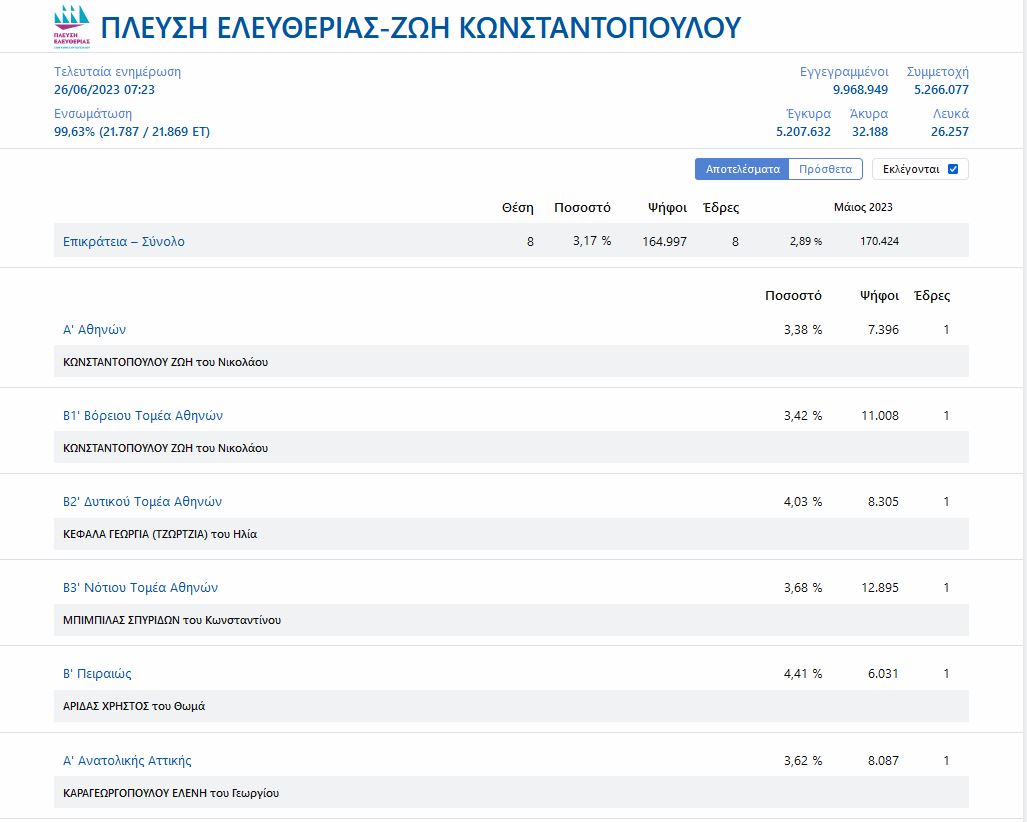Image resolution: width=1027 pixels, height=822 pixels.
Task: Toggle the Εκλέγονται checkbox
Action: pyautogui.click(x=952, y=169)
